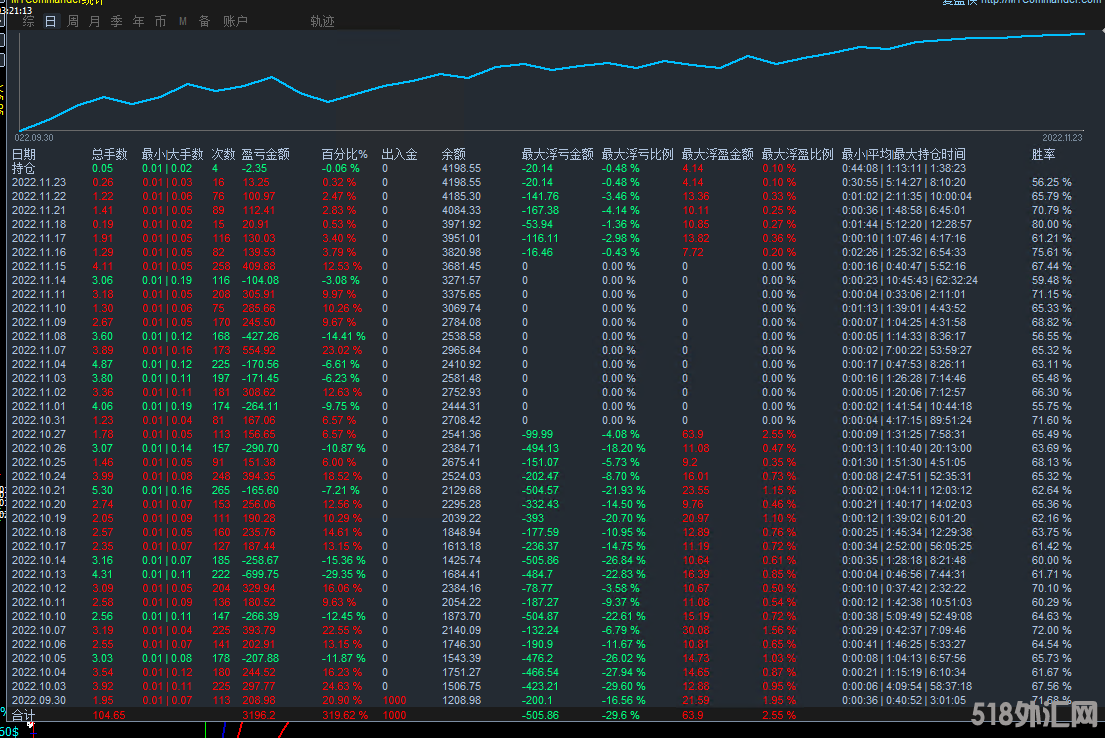Screen dimensions: 1105x738
Task: Click the 合计 totals row label
Action: 23,716
